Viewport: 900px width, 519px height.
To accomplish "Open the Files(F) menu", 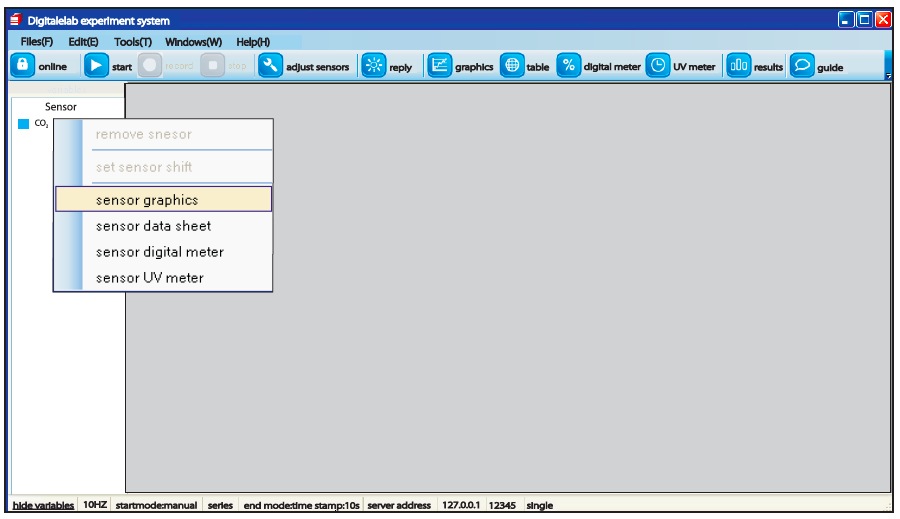I will coord(36,42).
